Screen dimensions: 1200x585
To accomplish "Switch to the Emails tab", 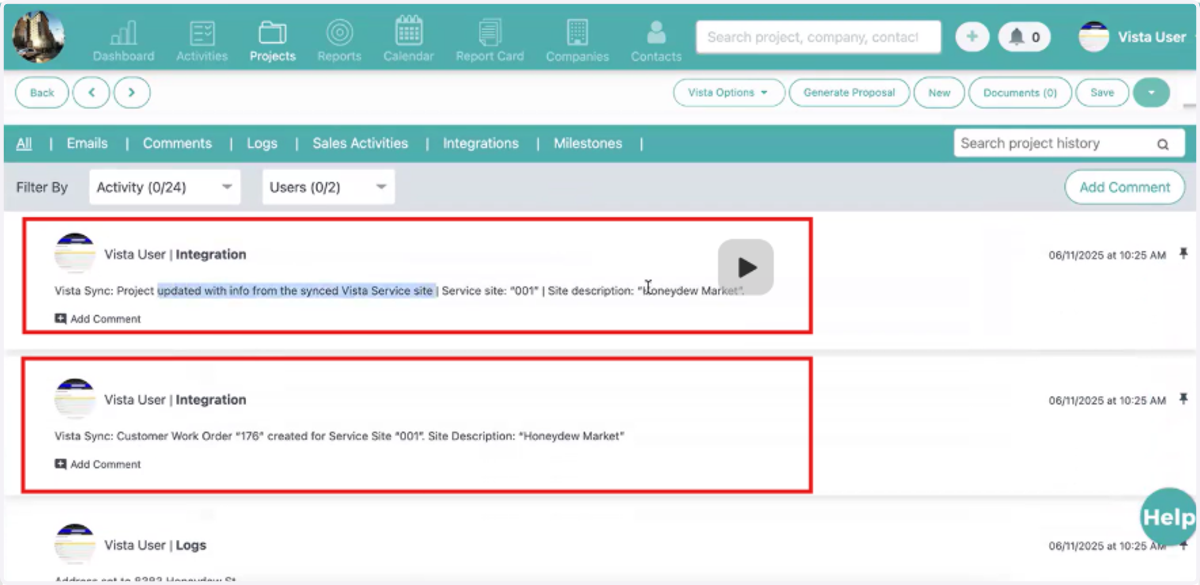I will coord(87,143).
